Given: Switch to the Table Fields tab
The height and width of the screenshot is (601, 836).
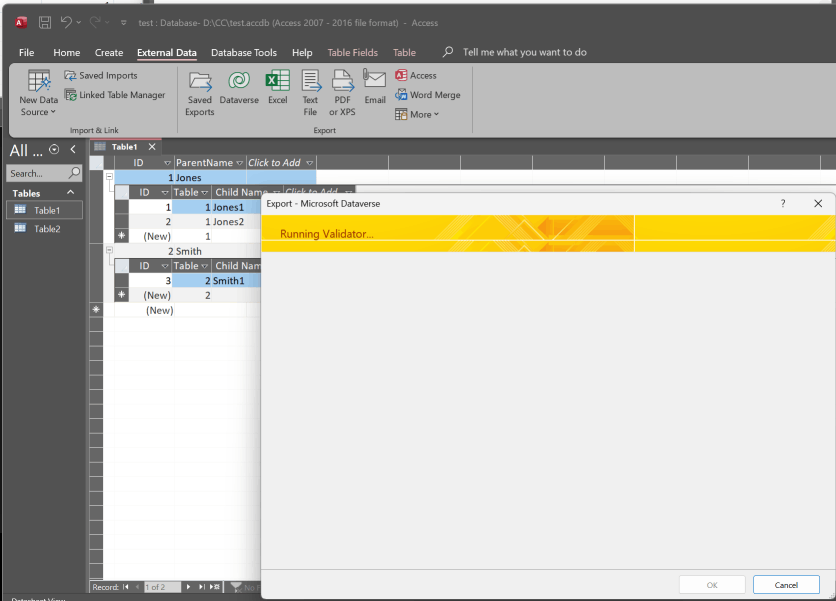Looking at the screenshot, I should 352,52.
